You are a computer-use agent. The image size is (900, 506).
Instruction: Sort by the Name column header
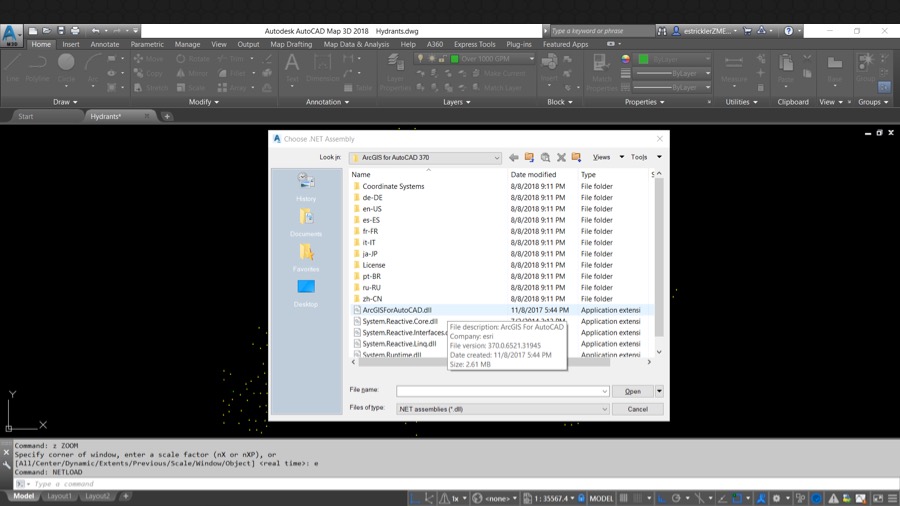click(x=428, y=174)
